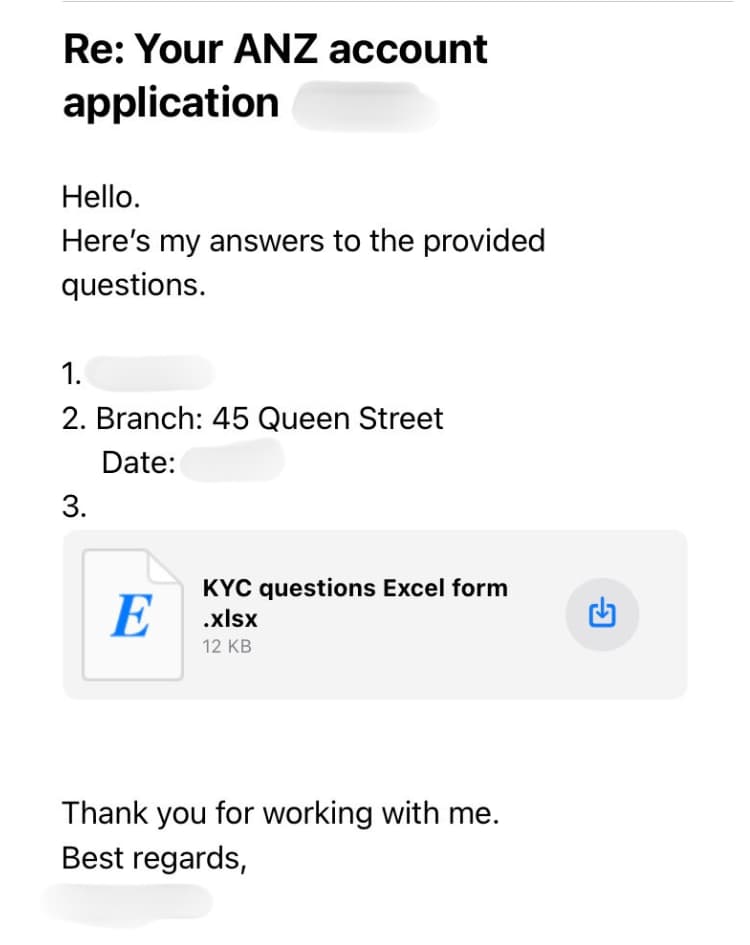
Task: Click the 'Hello.' greeting line
Action: pos(101,197)
